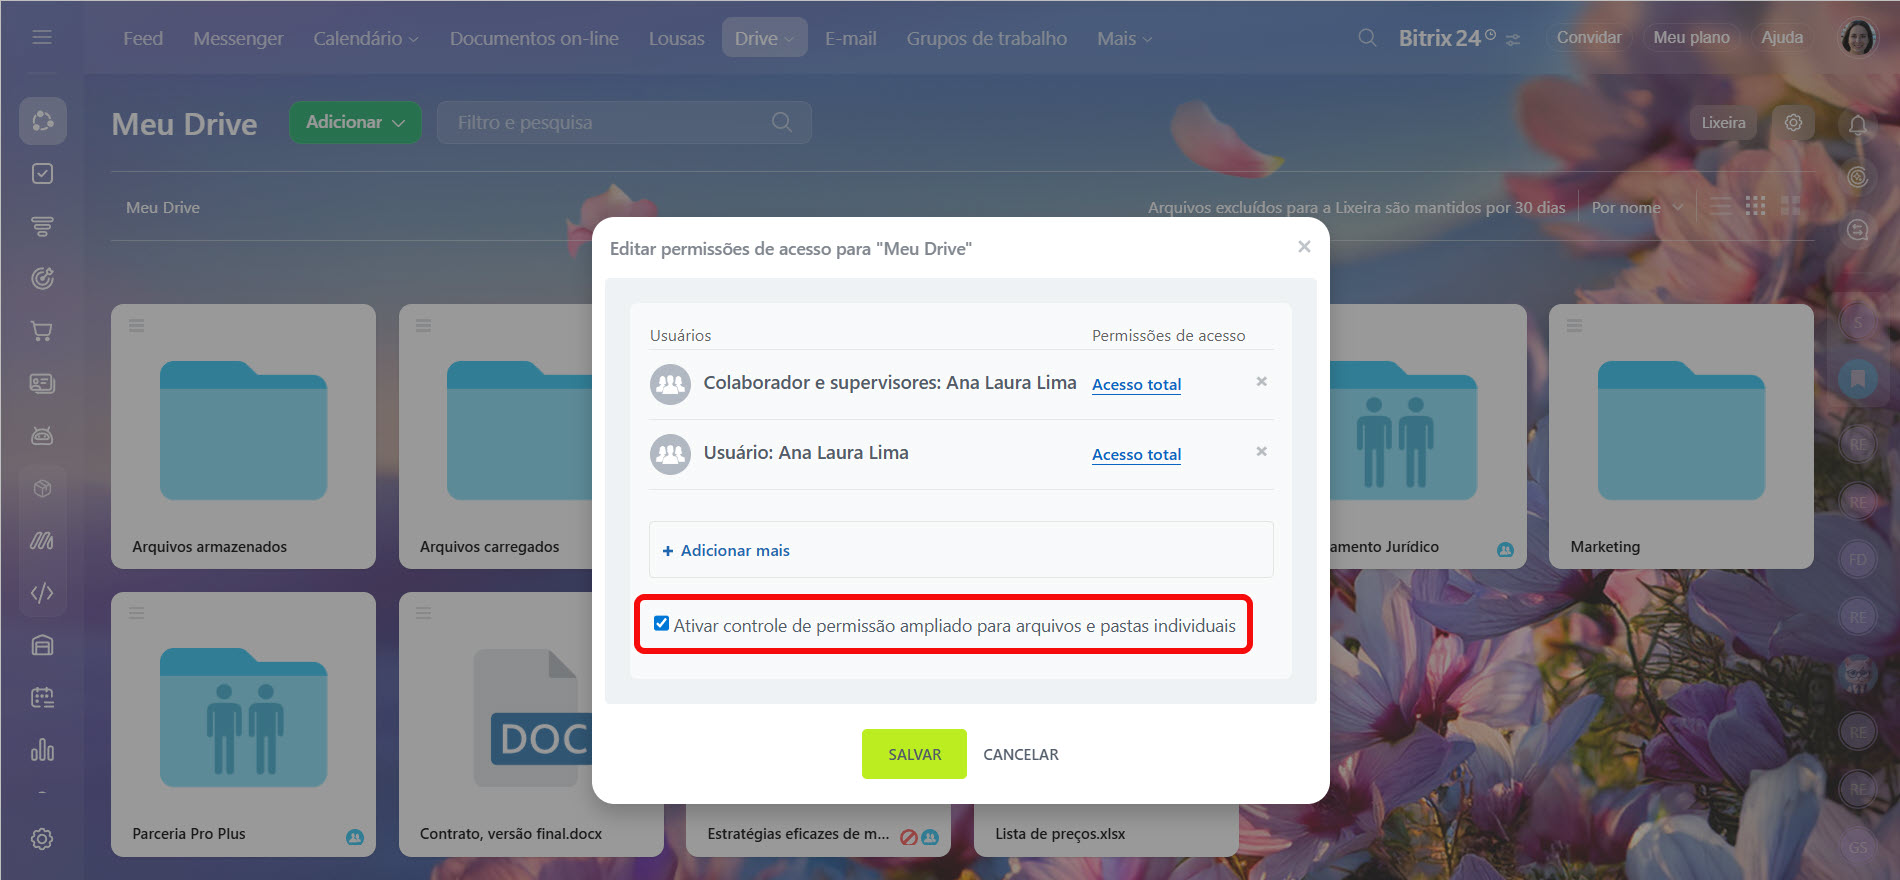Image resolution: width=1900 pixels, height=880 pixels.
Task: Open the notifications bell icon
Action: 1857,124
